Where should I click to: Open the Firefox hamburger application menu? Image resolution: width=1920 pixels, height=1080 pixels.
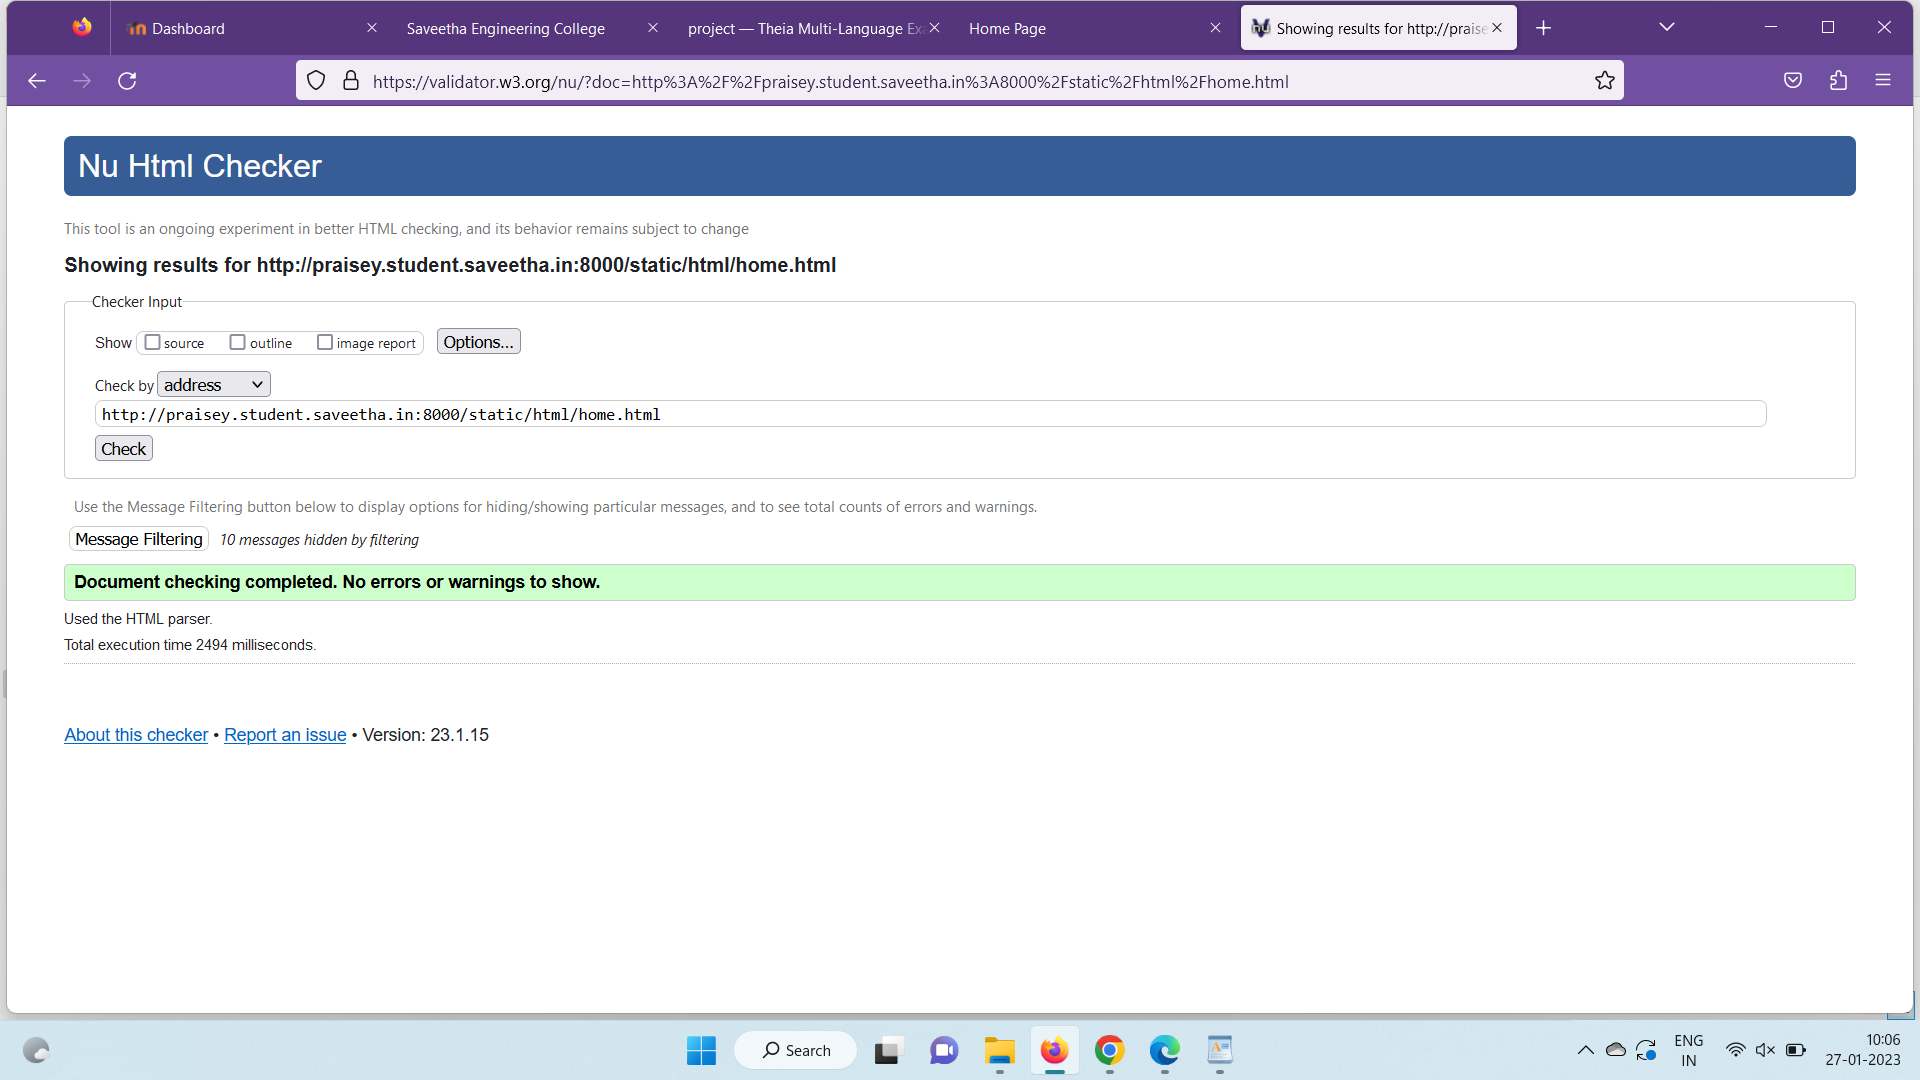point(1883,81)
